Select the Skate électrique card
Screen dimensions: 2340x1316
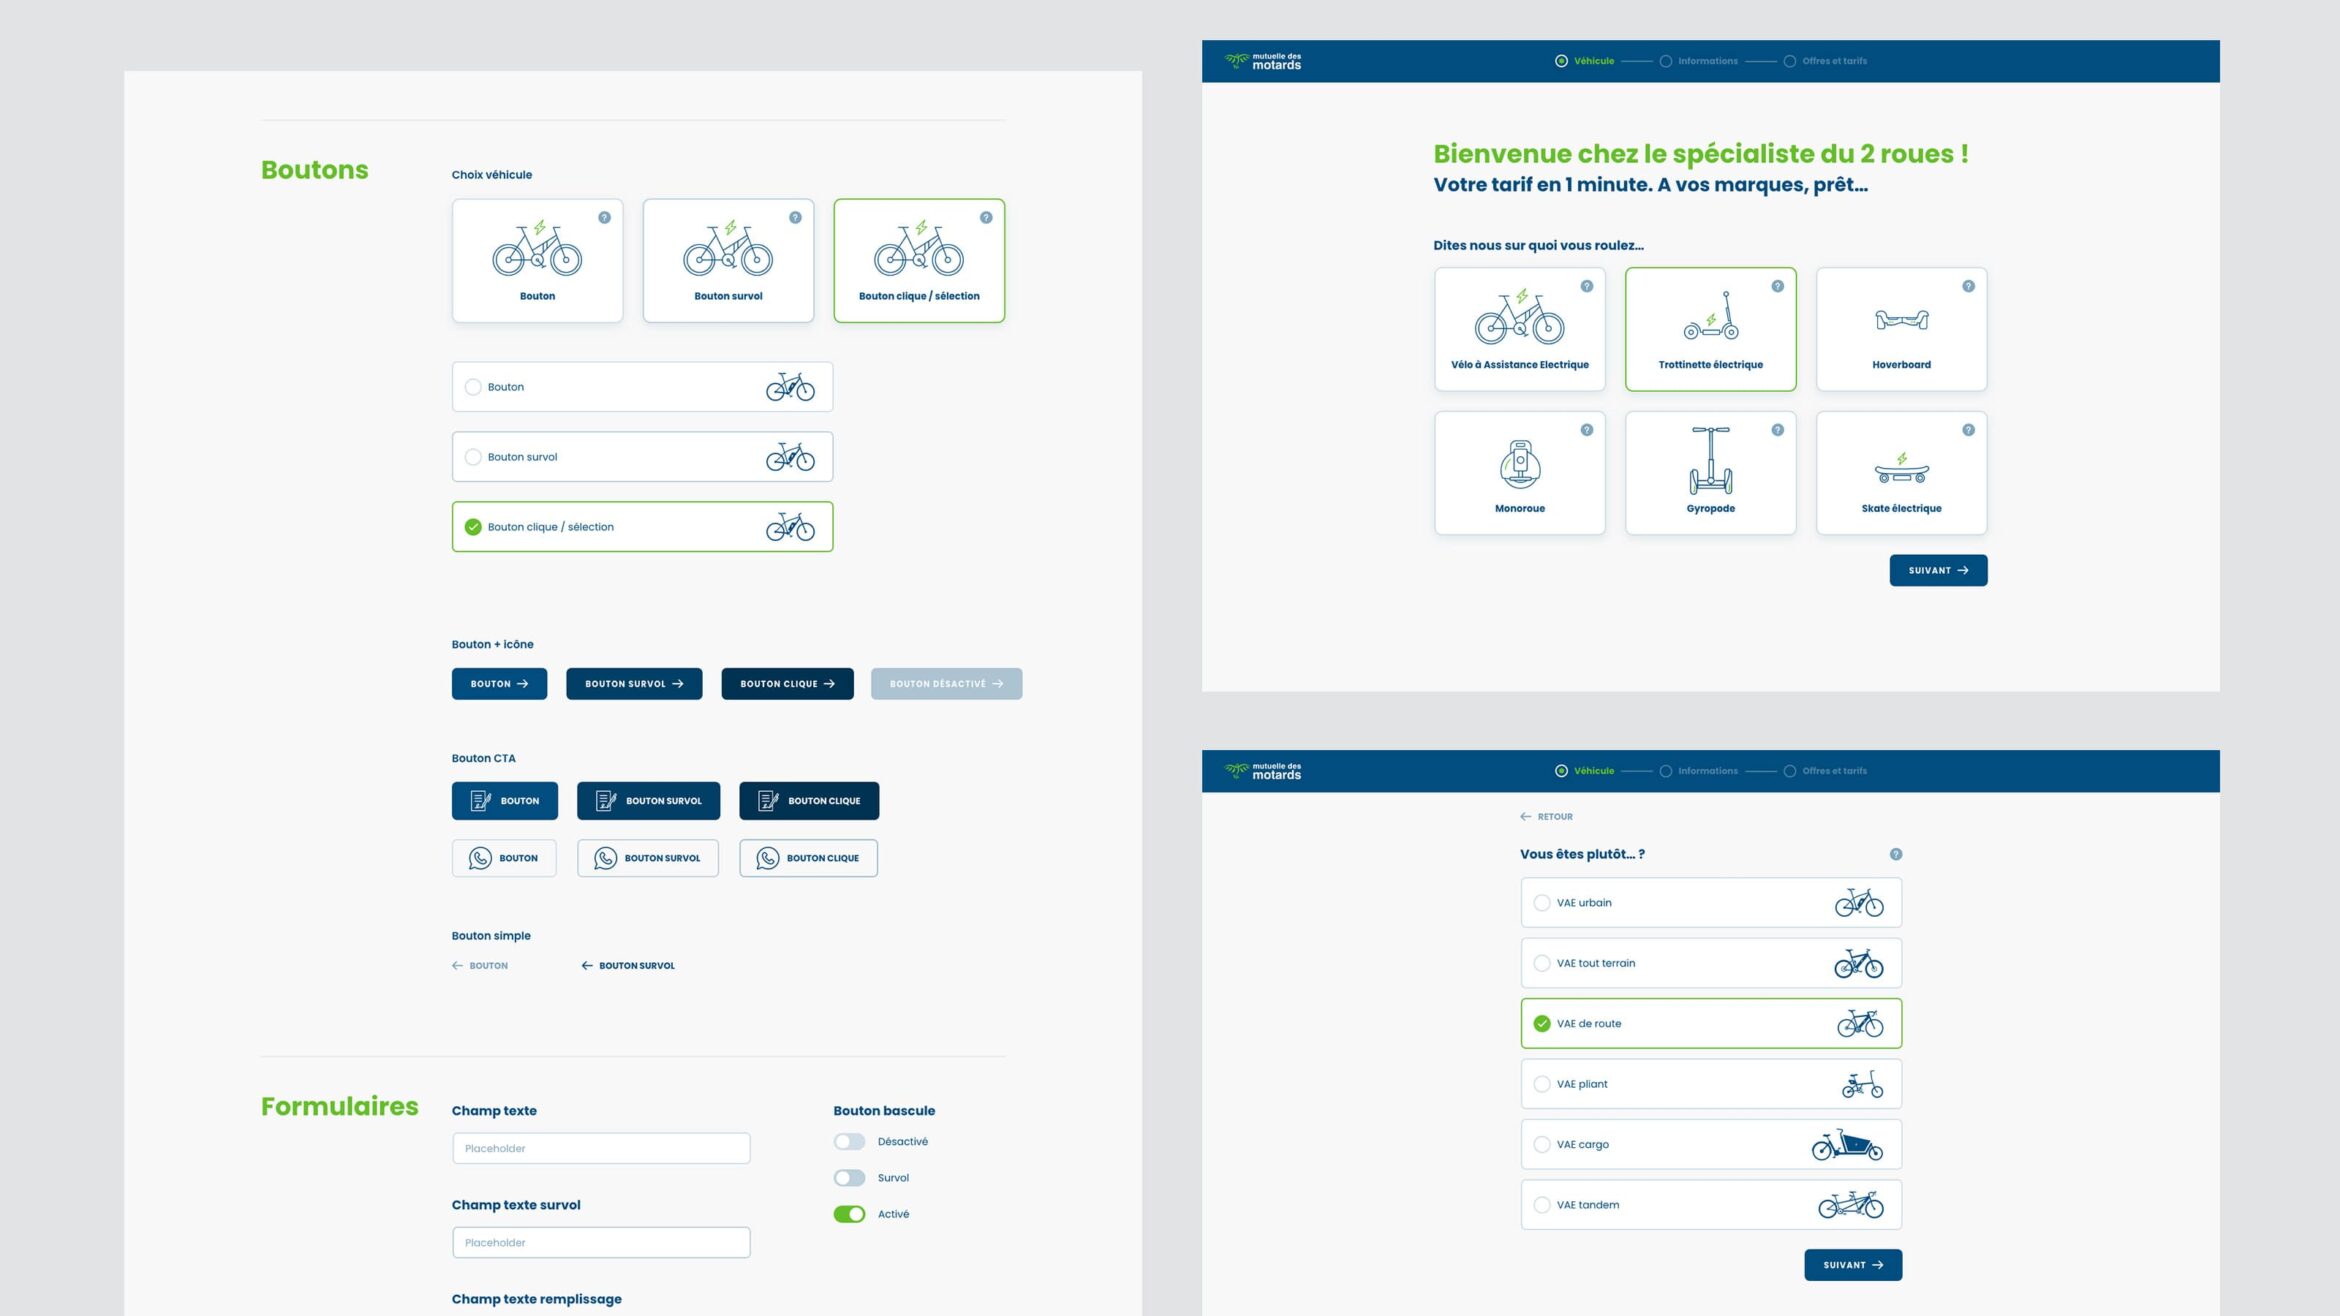(1900, 473)
